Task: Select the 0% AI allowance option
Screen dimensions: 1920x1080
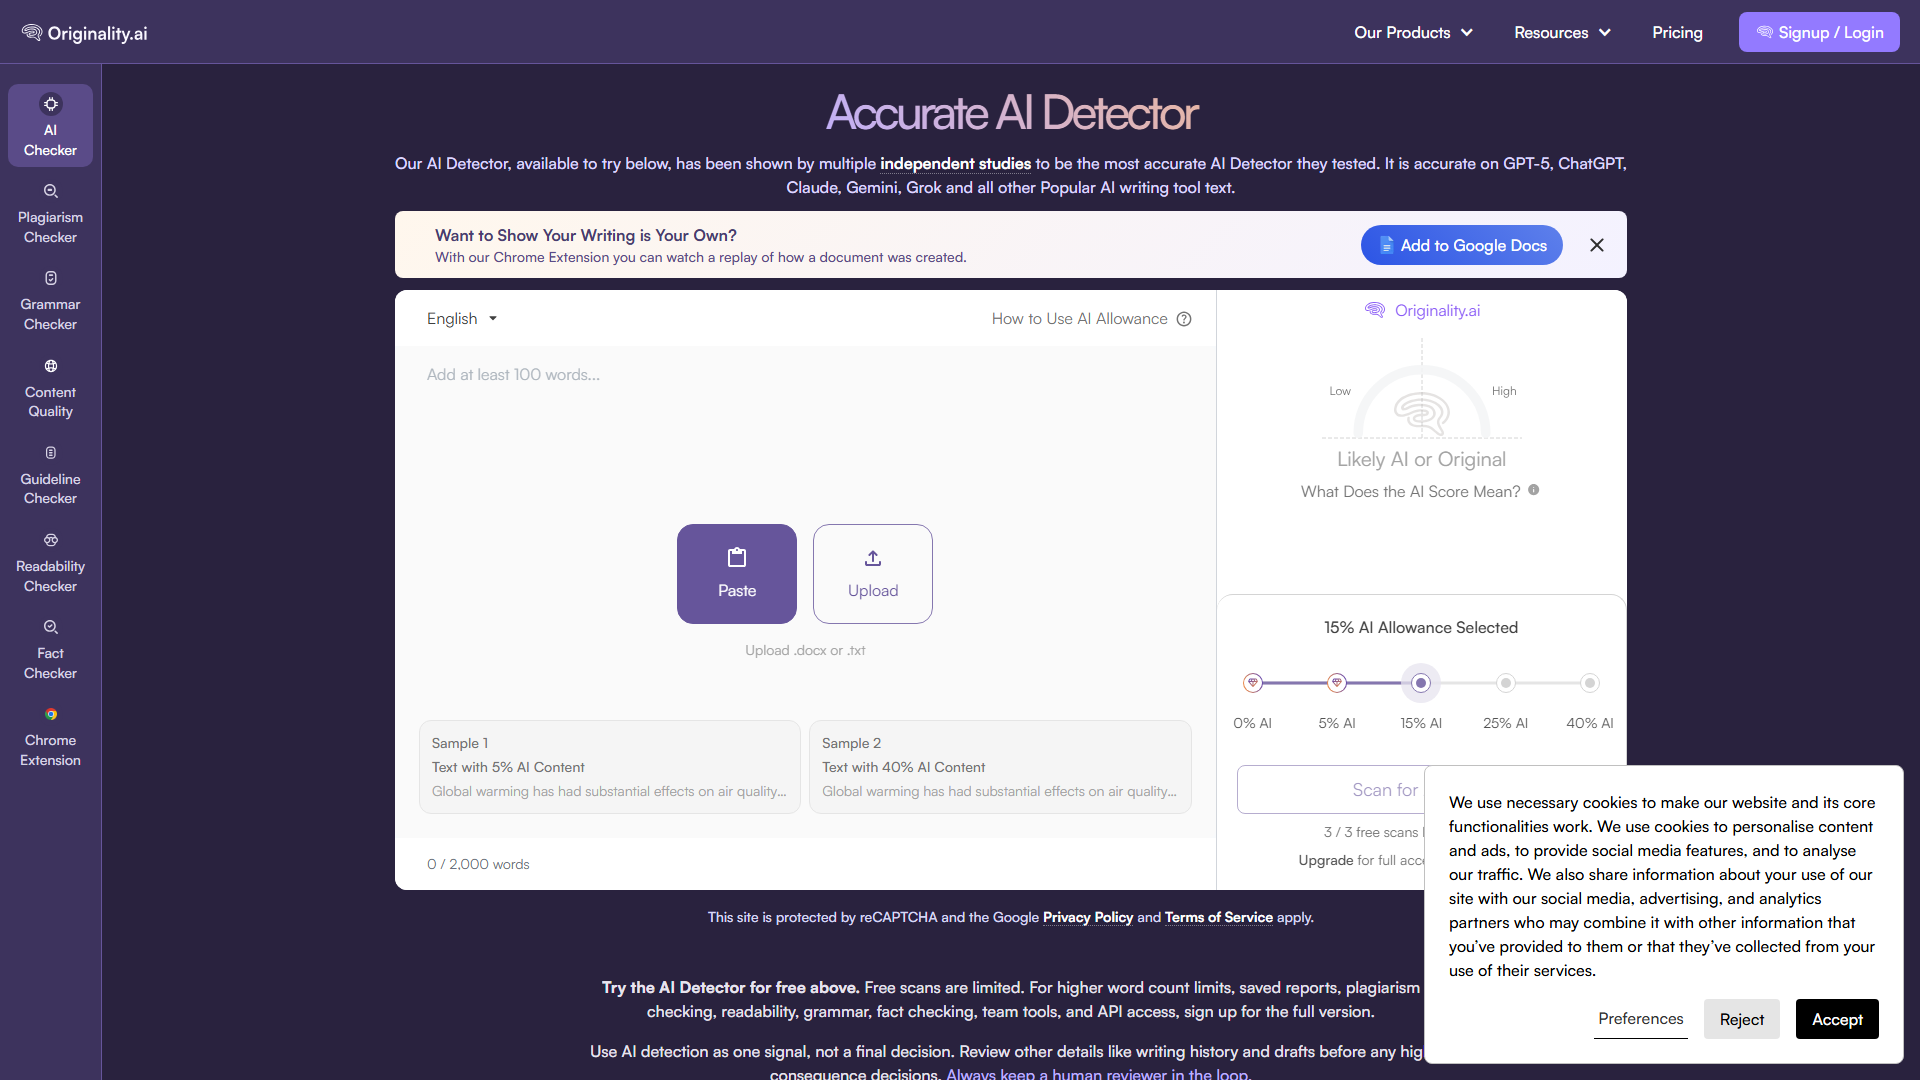Action: pyautogui.click(x=1253, y=683)
